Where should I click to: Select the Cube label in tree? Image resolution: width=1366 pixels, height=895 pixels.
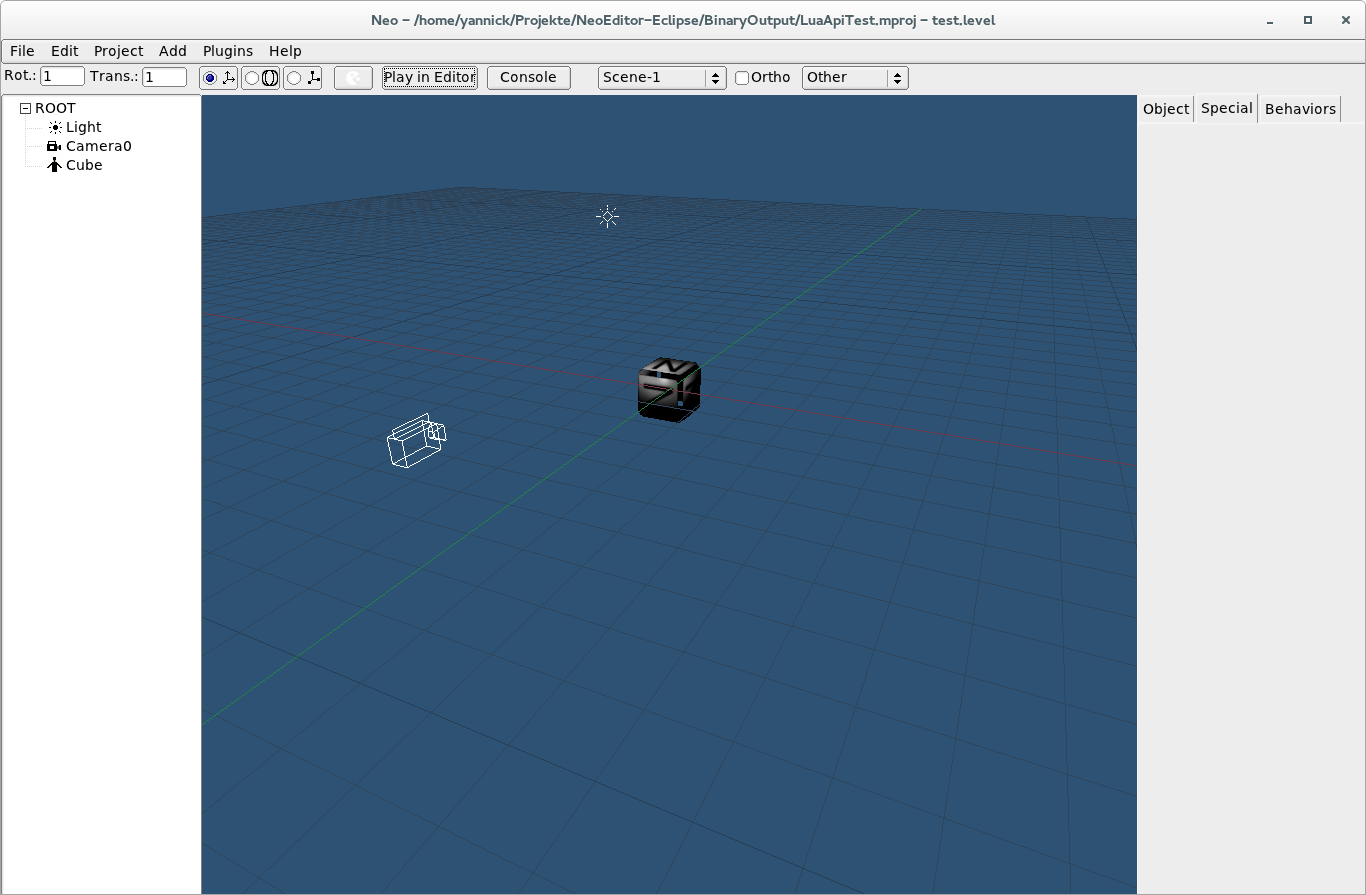tap(84, 165)
